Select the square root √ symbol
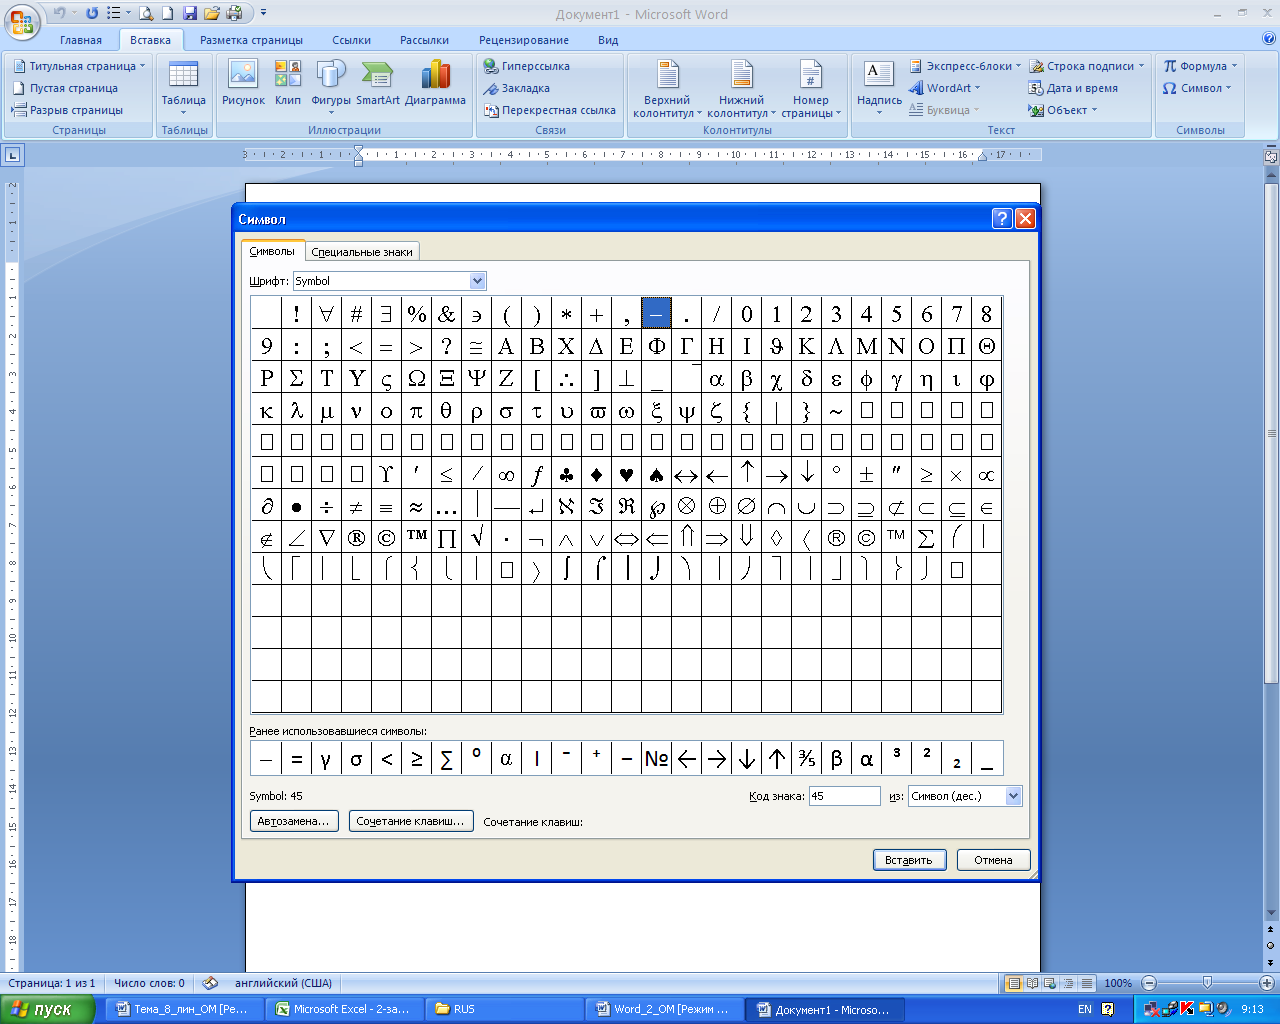1280x1024 pixels. [x=476, y=538]
